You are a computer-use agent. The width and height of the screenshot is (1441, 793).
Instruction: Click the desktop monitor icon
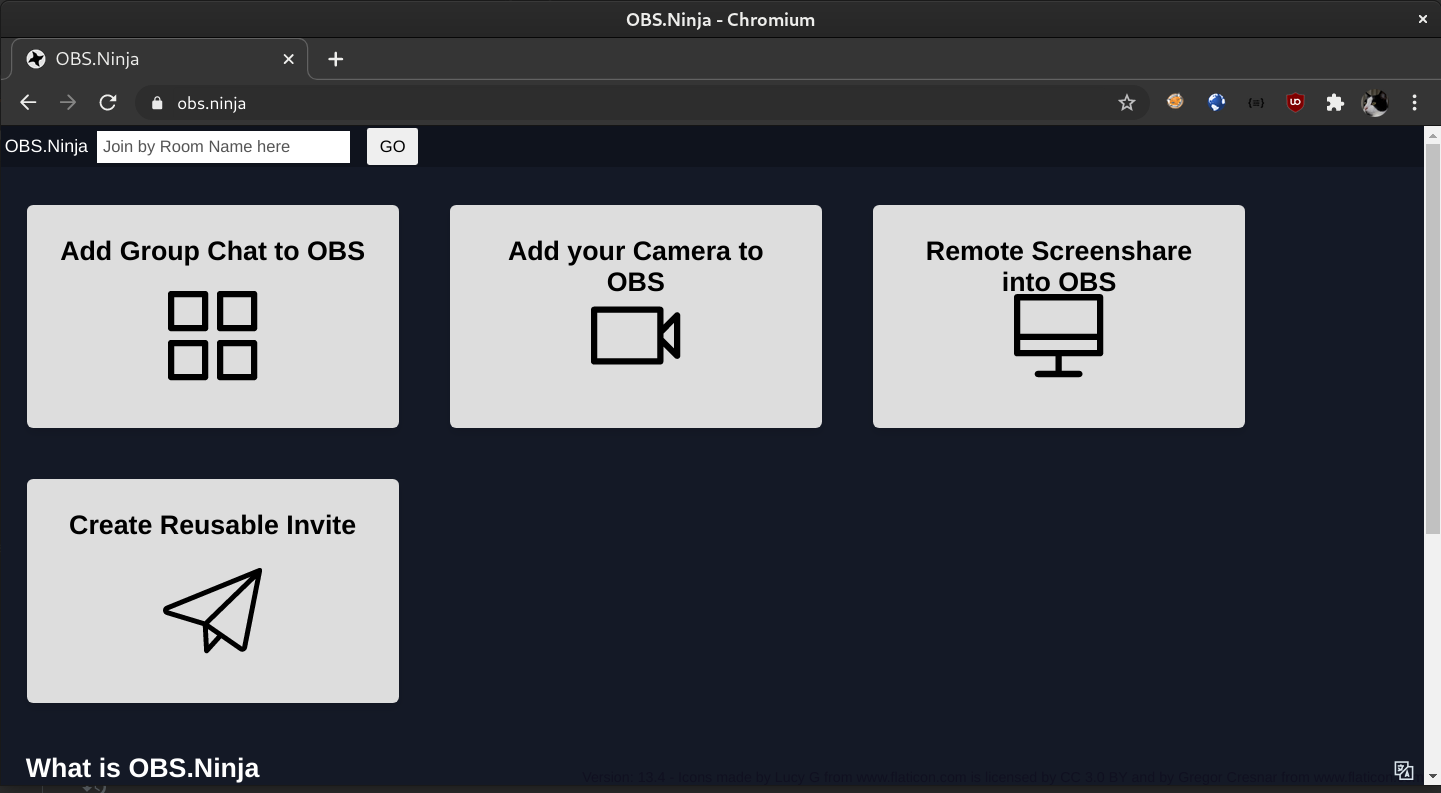point(1059,335)
